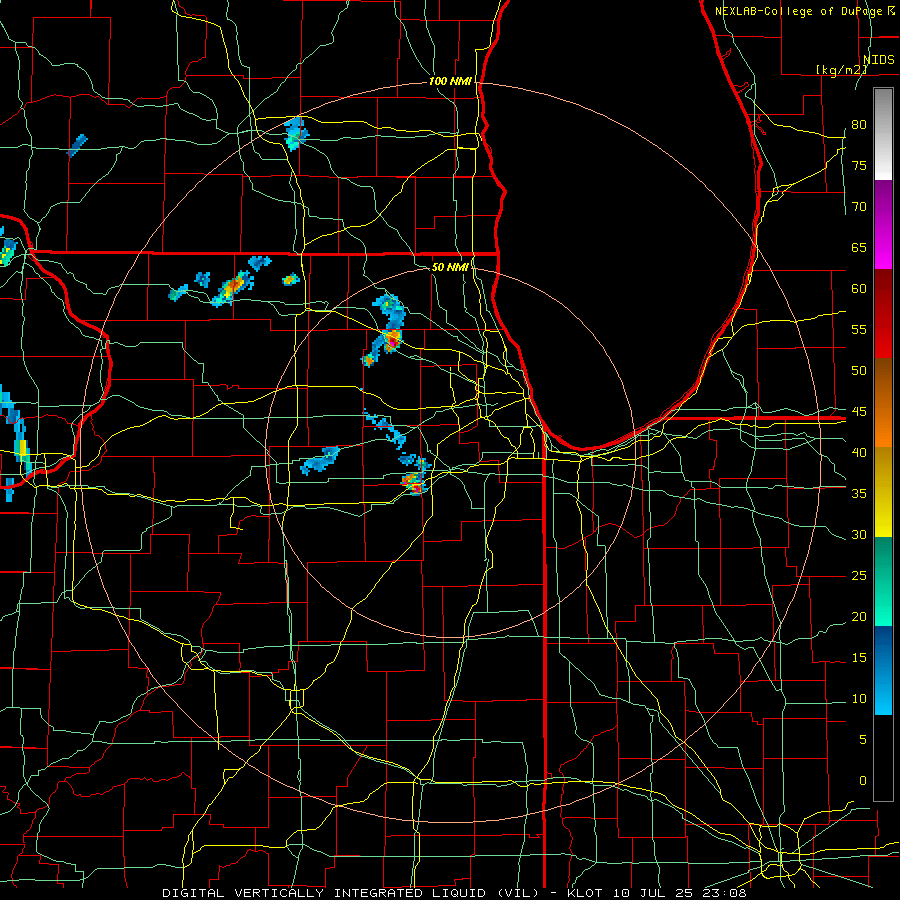Screen dimensions: 900x900
Task: Pick the brown-orange segment of color scale
Action: point(883,402)
